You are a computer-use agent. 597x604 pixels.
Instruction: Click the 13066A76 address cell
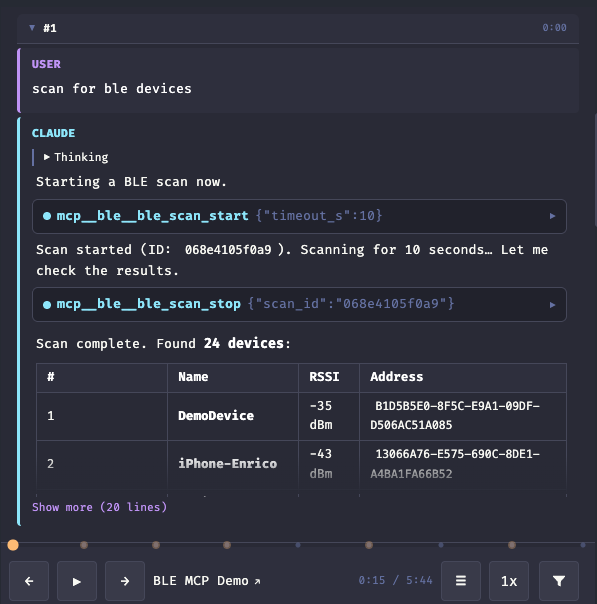(x=463, y=464)
